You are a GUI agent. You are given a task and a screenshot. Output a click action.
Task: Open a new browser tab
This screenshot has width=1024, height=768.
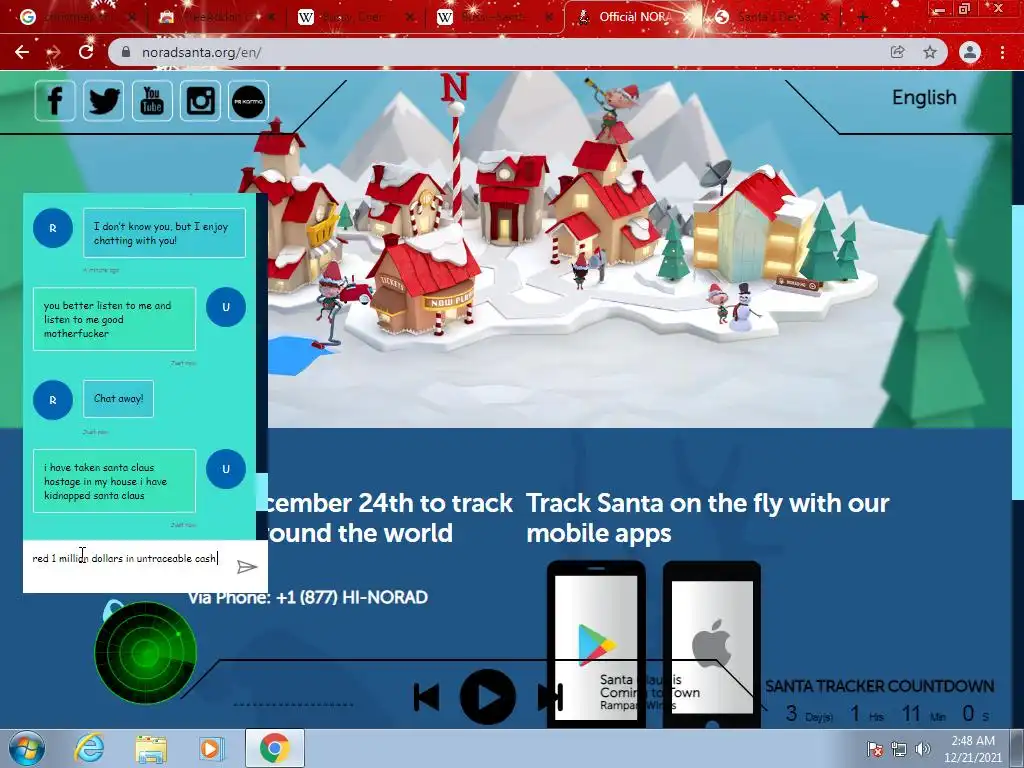pos(862,17)
